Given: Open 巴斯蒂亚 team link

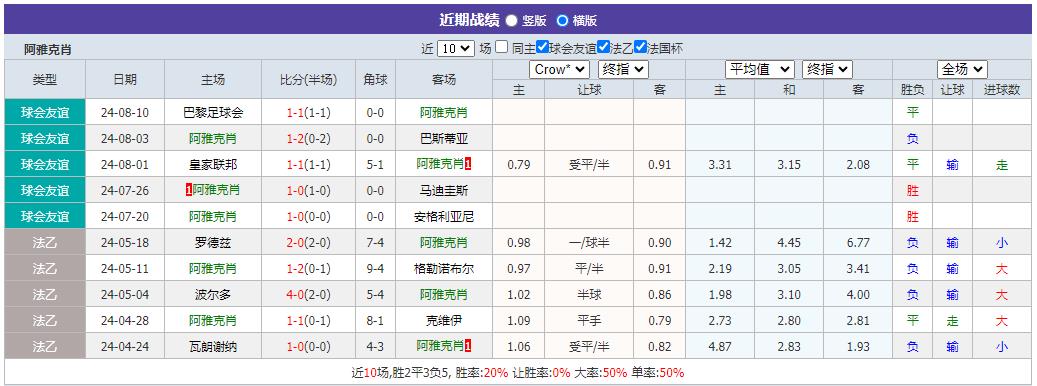Looking at the screenshot, I should pos(444,139).
